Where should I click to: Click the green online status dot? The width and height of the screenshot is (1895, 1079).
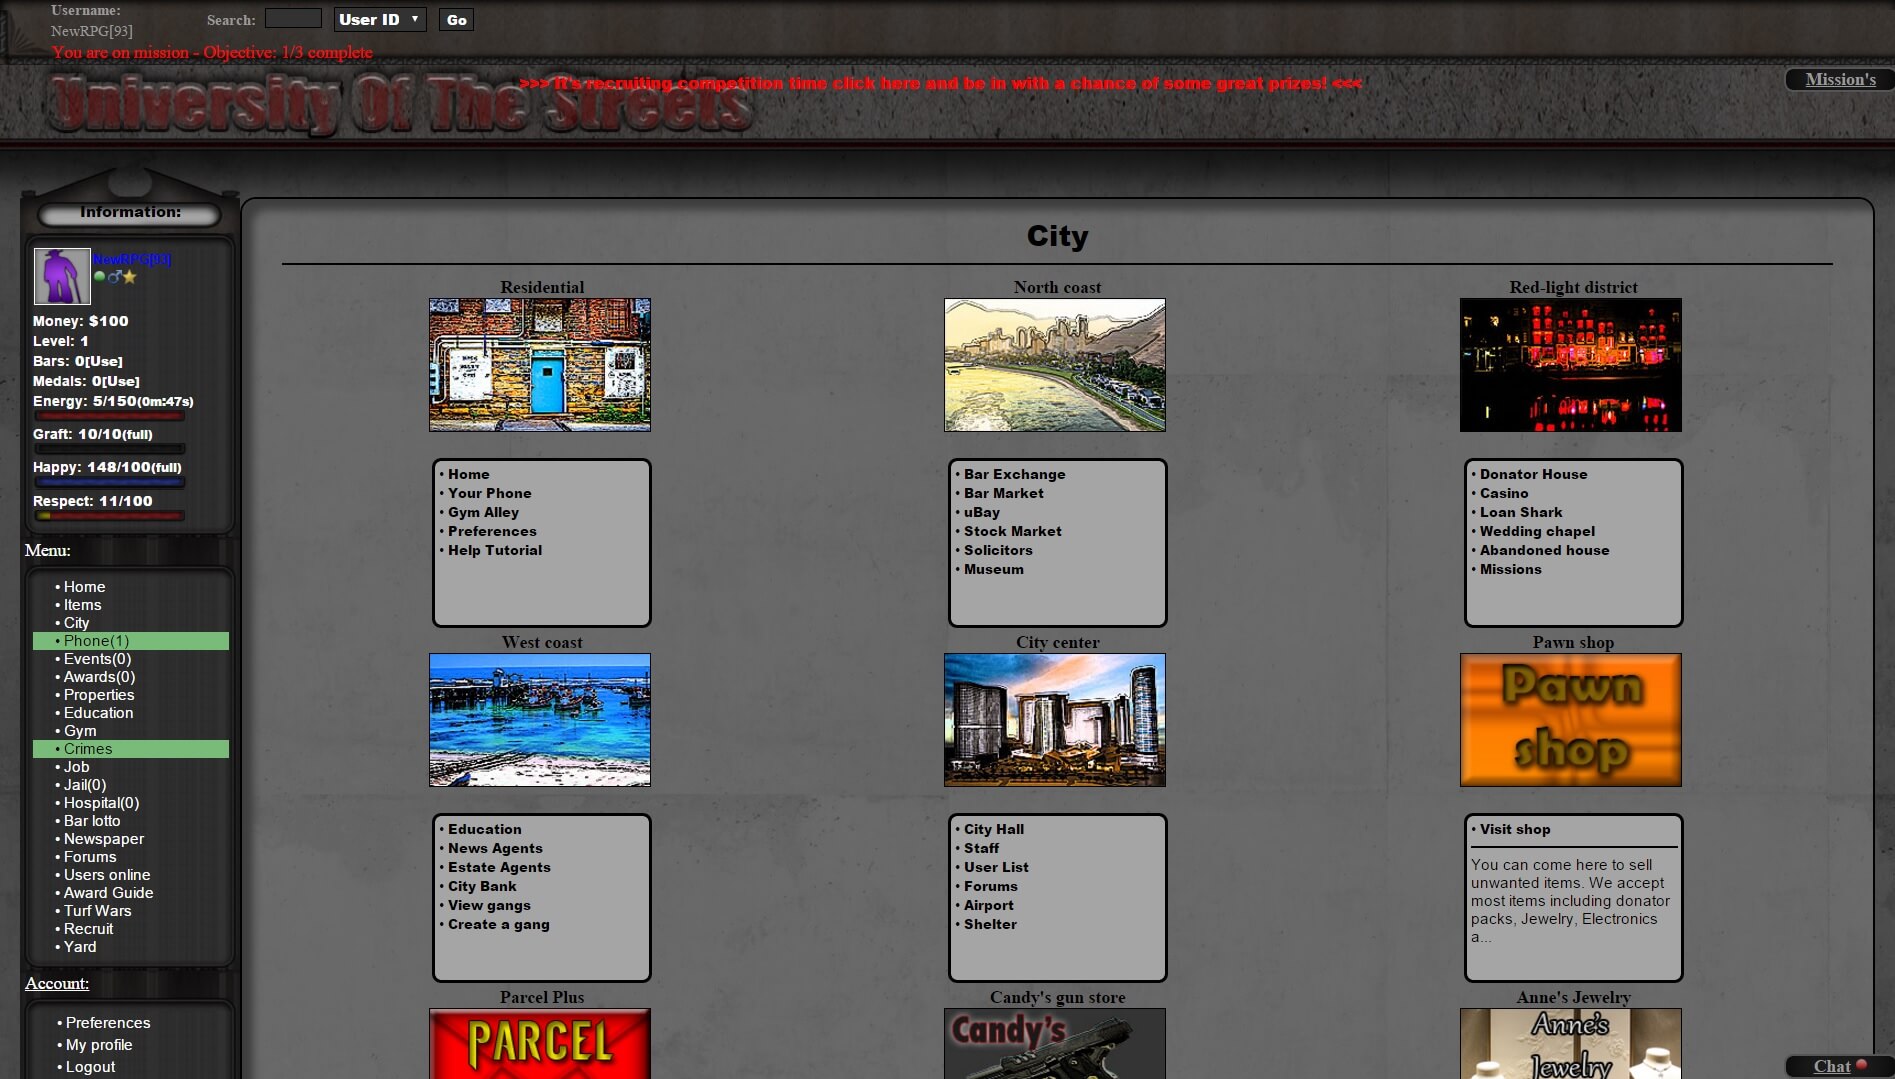tap(99, 277)
